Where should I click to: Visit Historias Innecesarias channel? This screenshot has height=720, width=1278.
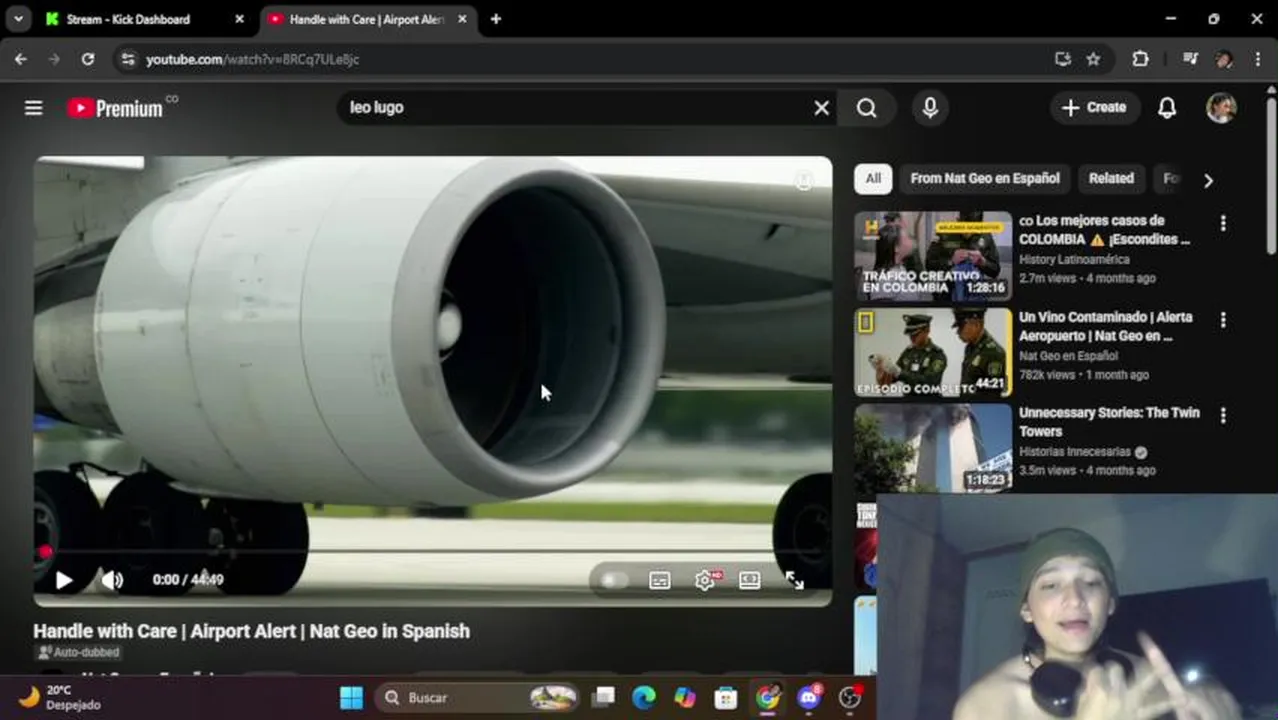[1076, 452]
